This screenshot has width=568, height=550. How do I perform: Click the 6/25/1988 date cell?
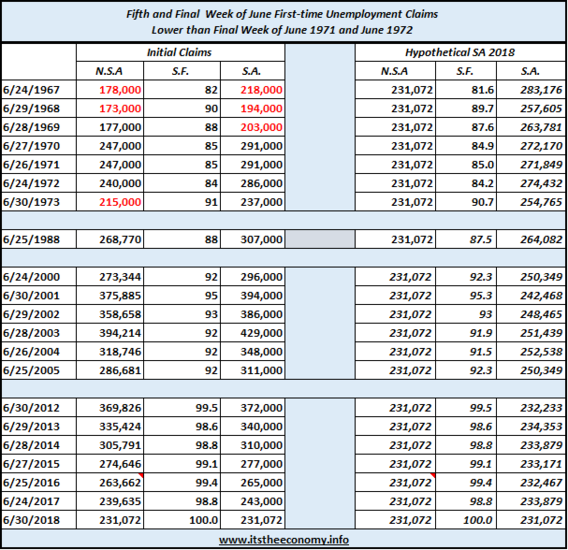point(39,239)
